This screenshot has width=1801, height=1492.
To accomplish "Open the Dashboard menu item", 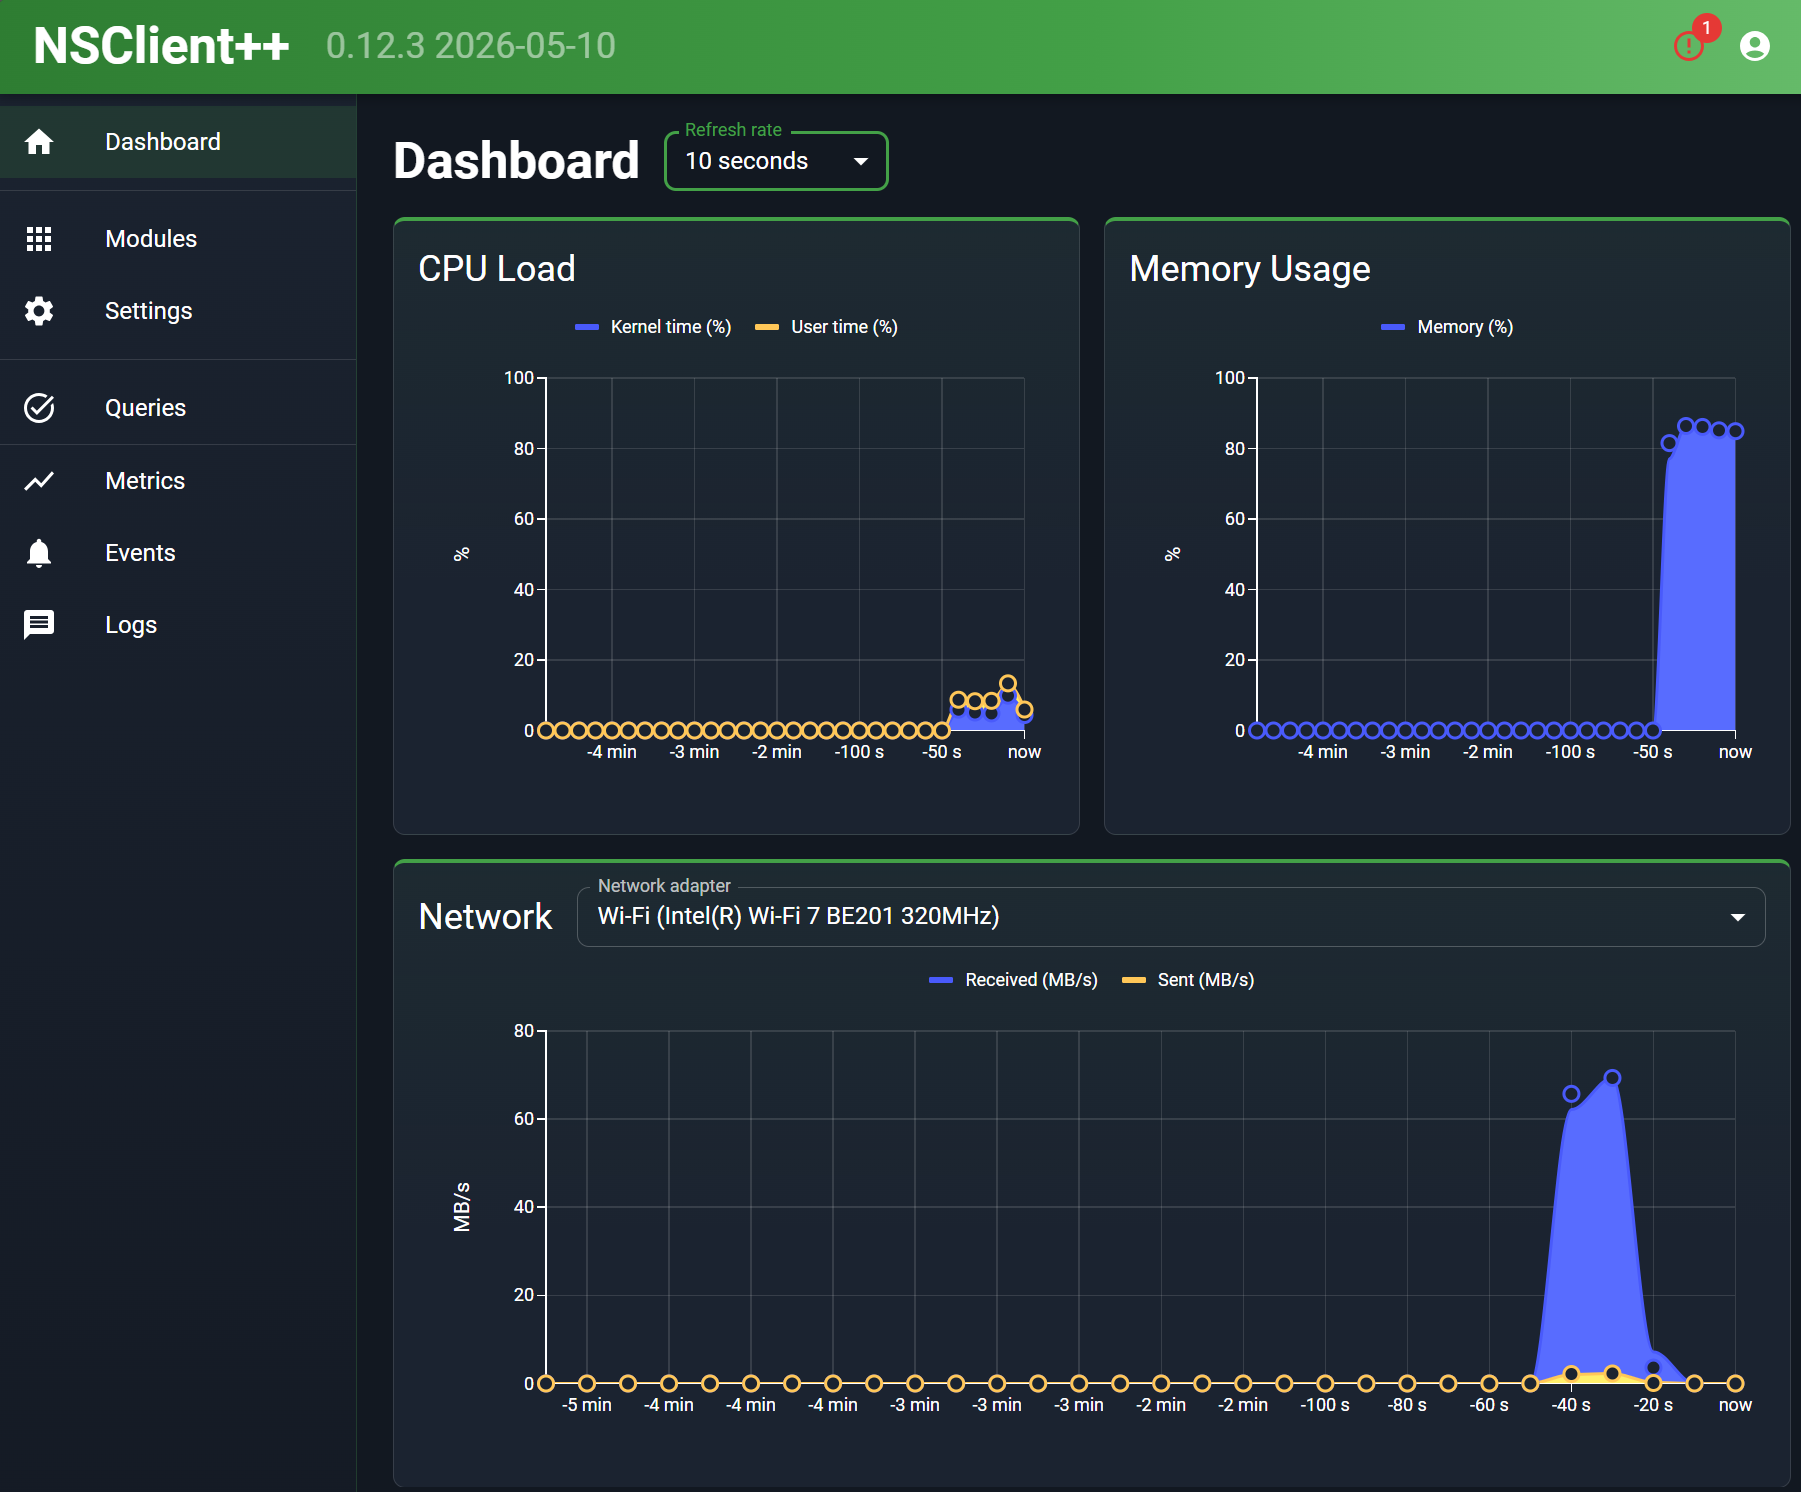I will pos(178,142).
